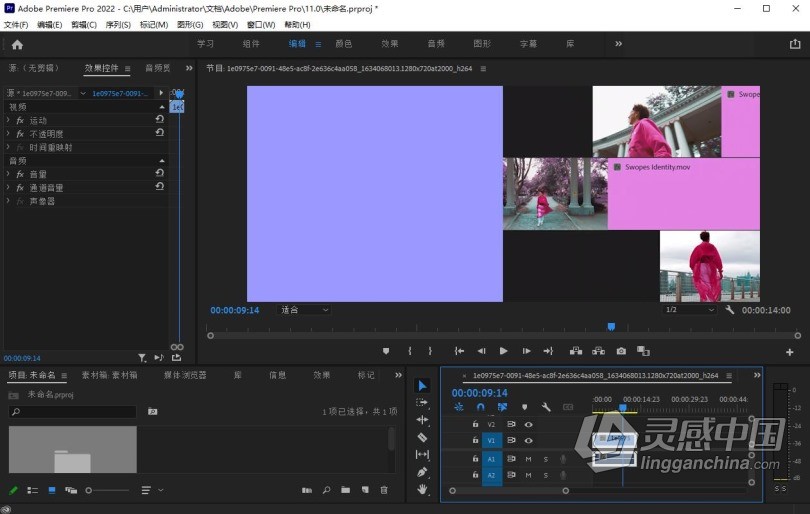Mark In point in Program monitor

(410, 351)
